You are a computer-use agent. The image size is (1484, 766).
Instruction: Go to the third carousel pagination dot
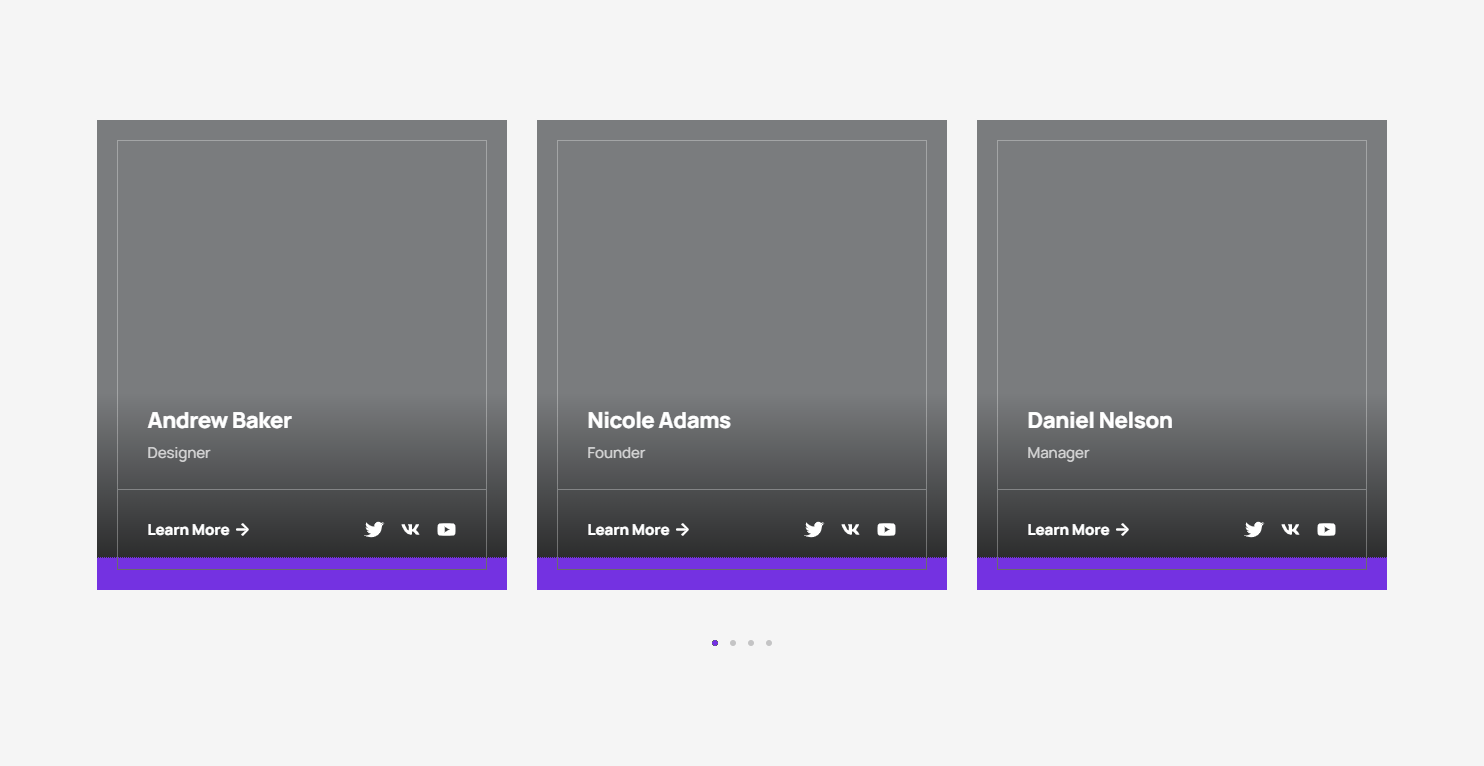[x=751, y=643]
